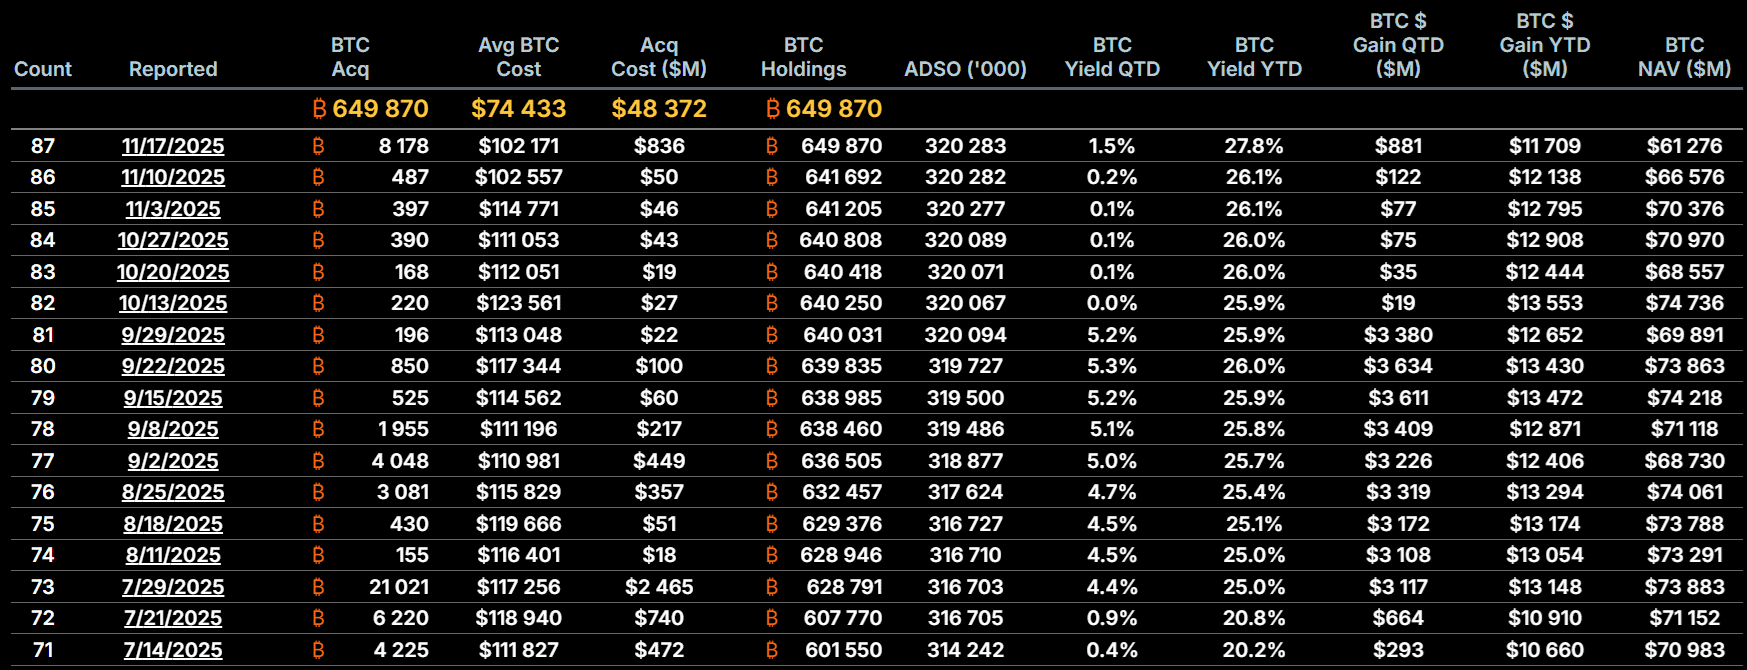1747x670 pixels.
Task: Click the Bitcoin icon beside orange BTC Holdings total
Action: click(x=773, y=109)
